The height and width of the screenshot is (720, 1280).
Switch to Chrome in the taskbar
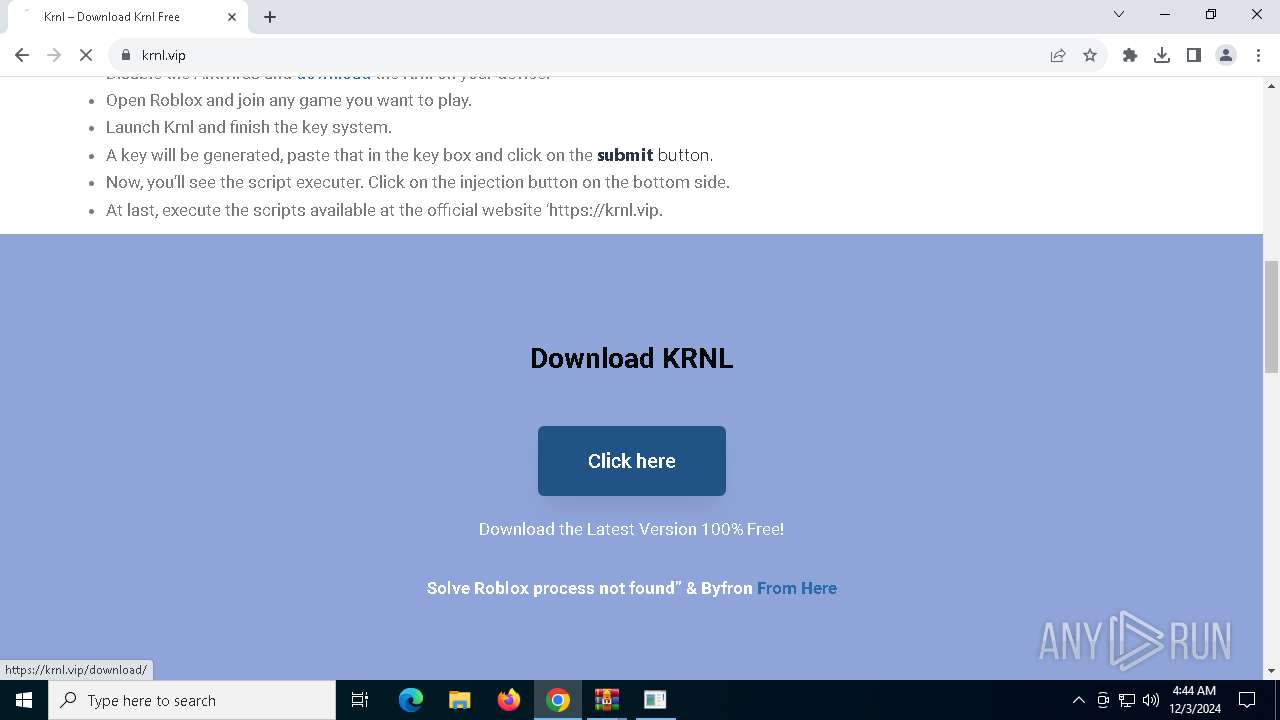(558, 700)
